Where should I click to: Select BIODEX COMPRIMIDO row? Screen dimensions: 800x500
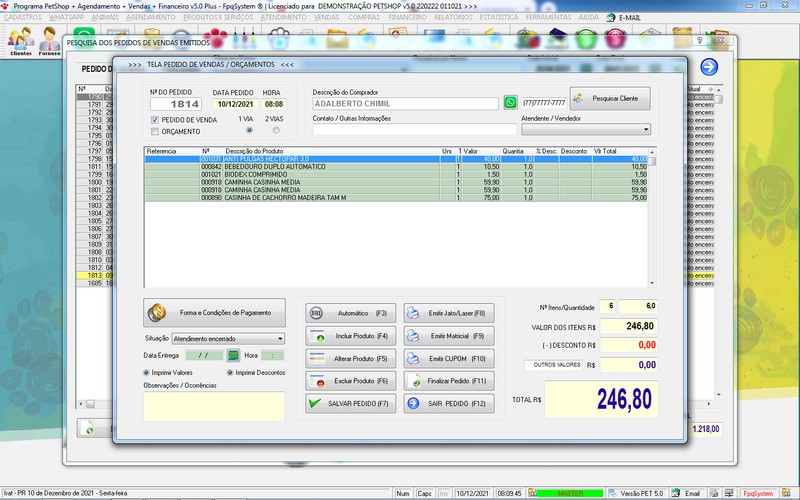tap(396, 174)
